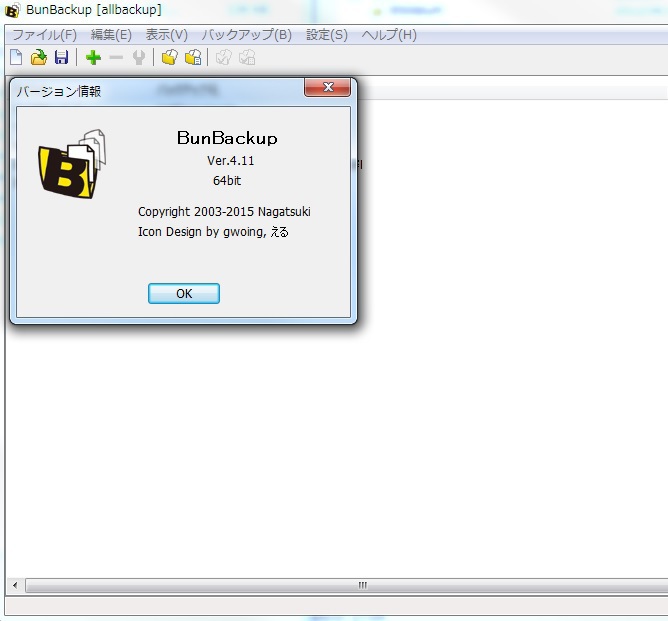Click the horizontal scrollbar left arrow
This screenshot has width=668, height=621.
[x=15, y=585]
